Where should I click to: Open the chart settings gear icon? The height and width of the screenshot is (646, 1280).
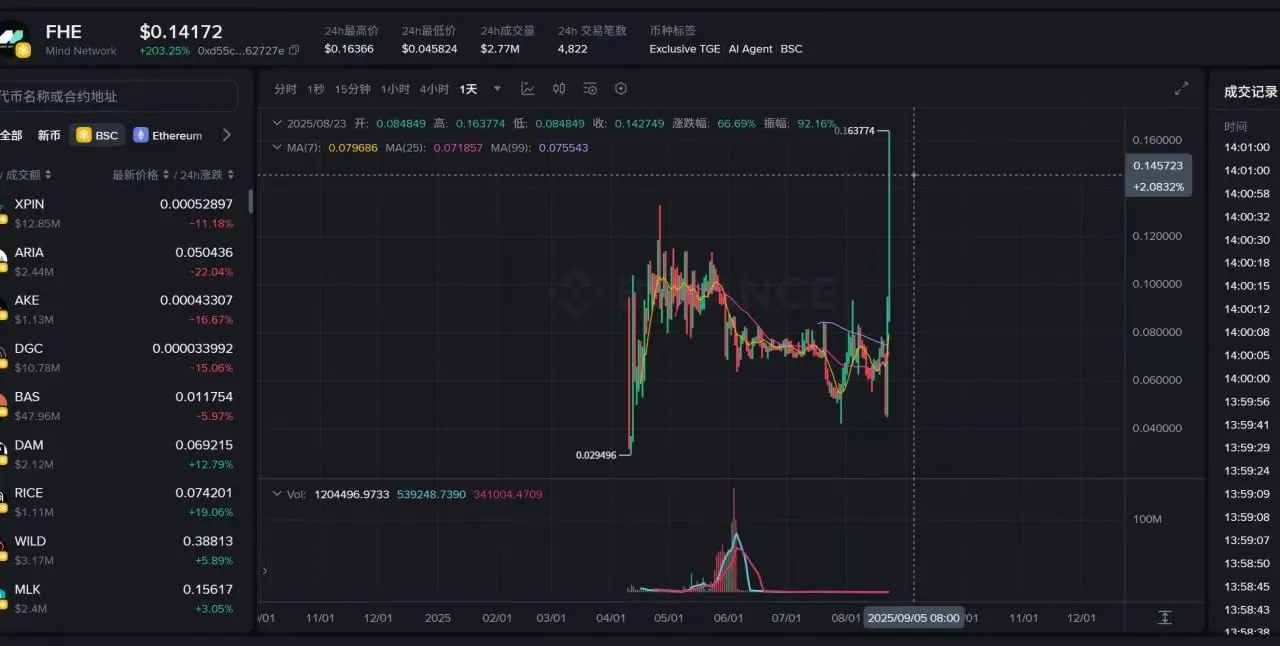pos(621,89)
